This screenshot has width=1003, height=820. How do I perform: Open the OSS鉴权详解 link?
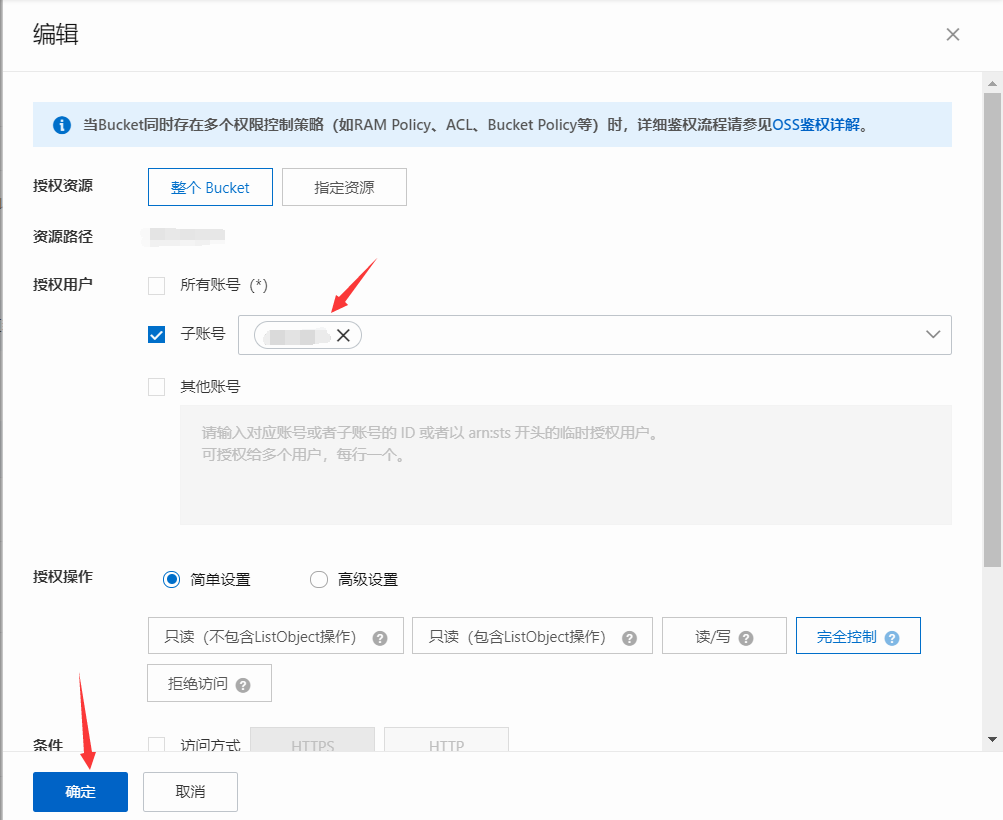816,125
